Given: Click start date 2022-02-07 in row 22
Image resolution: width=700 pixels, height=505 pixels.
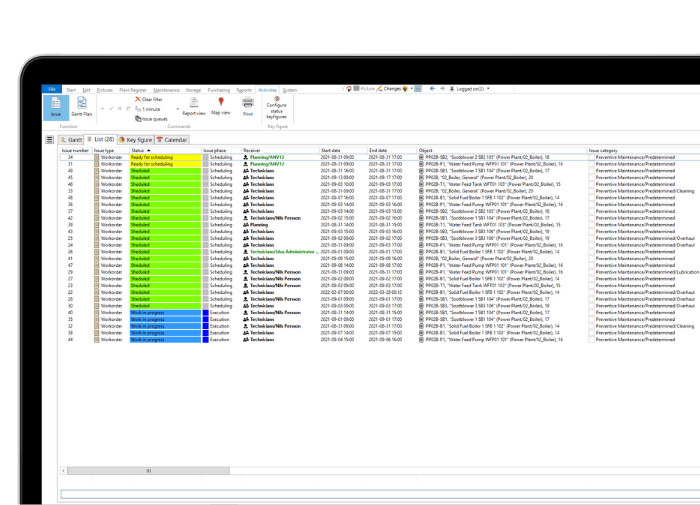Looking at the screenshot, I should point(338,292).
